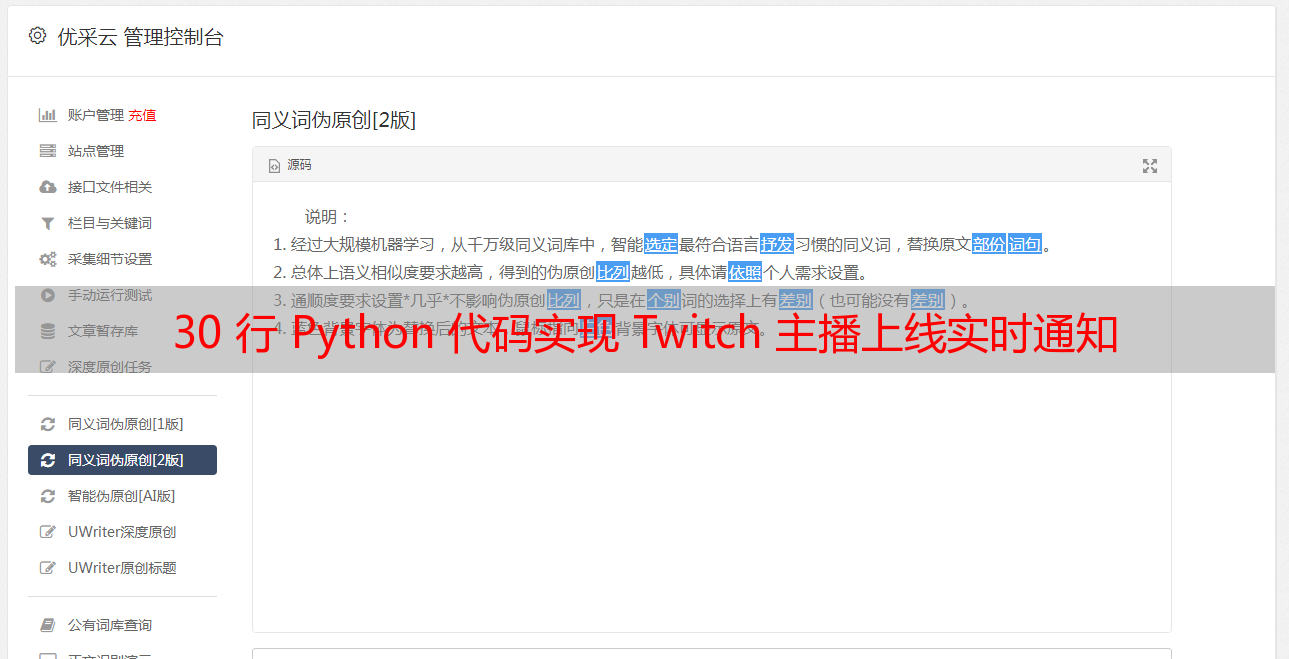Viewport: 1289px width, 659px height.
Task: Click the refresh icon next to 同义词伪原创[1版]
Action: [x=47, y=424]
